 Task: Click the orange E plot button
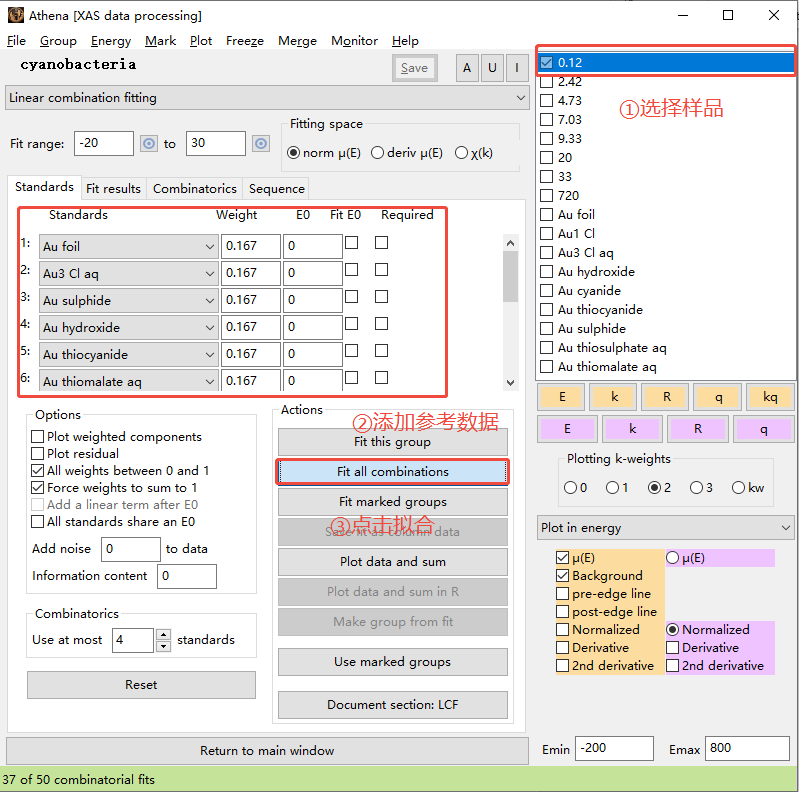click(x=562, y=397)
